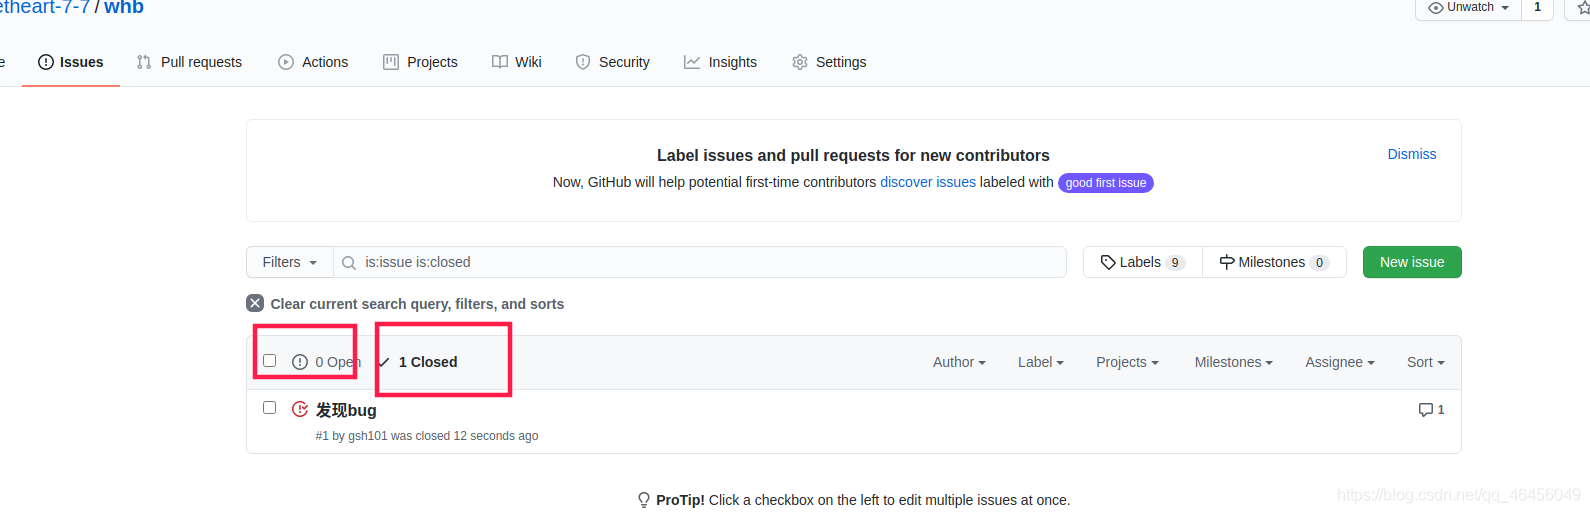Image resolution: width=1590 pixels, height=513 pixels.
Task: Open the Issues tab
Action: pyautogui.click(x=71, y=62)
